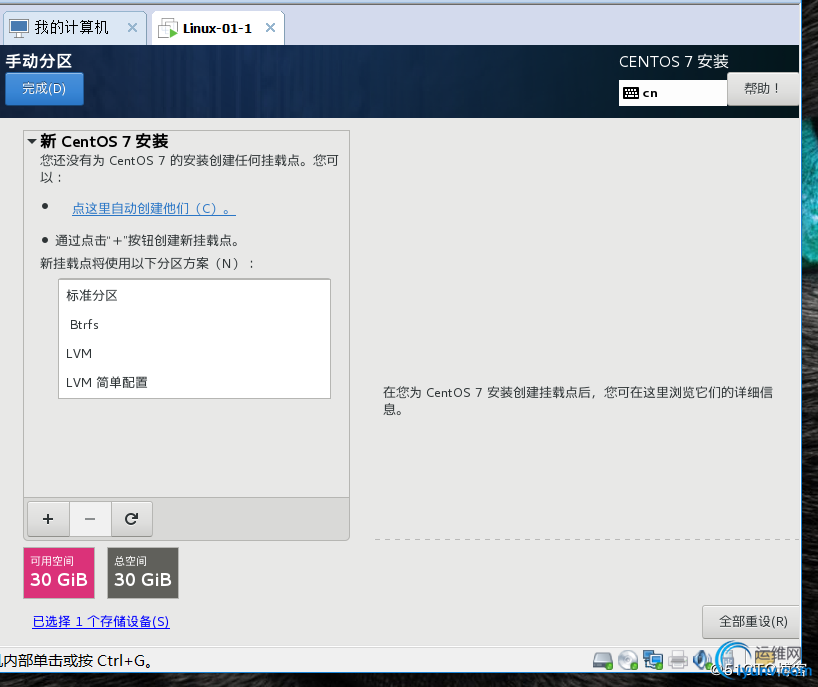Click the auto-create mount points link
Viewport: 818px width, 687px height.
[x=153, y=209]
